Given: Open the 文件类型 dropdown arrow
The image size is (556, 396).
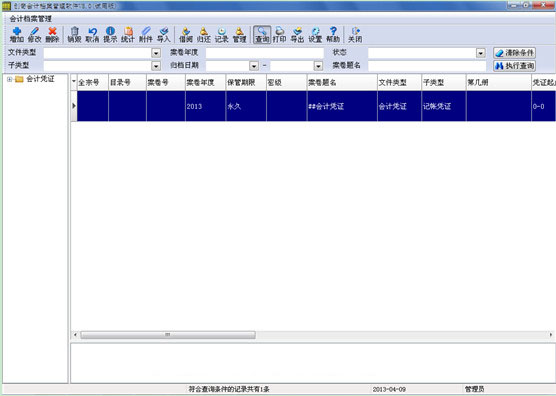Looking at the screenshot, I should (x=156, y=53).
